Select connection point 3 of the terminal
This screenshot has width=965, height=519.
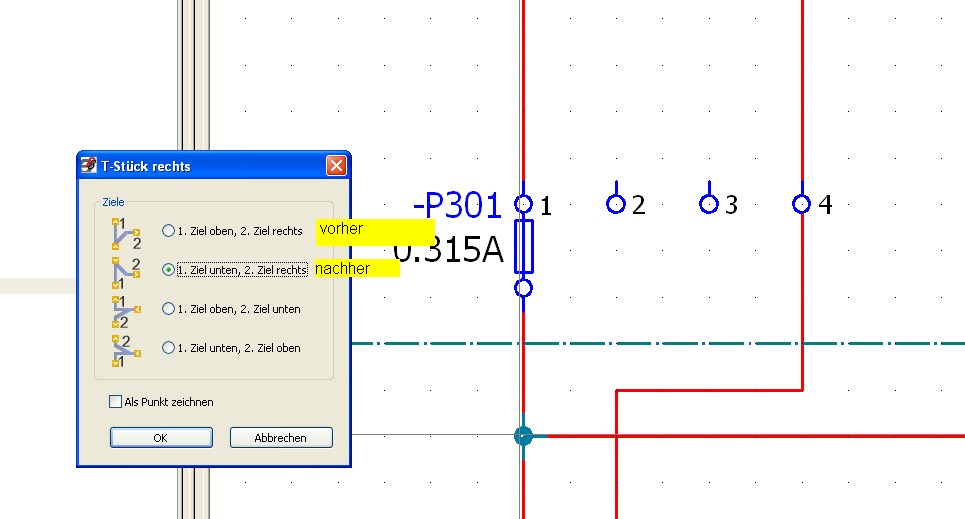tap(709, 204)
